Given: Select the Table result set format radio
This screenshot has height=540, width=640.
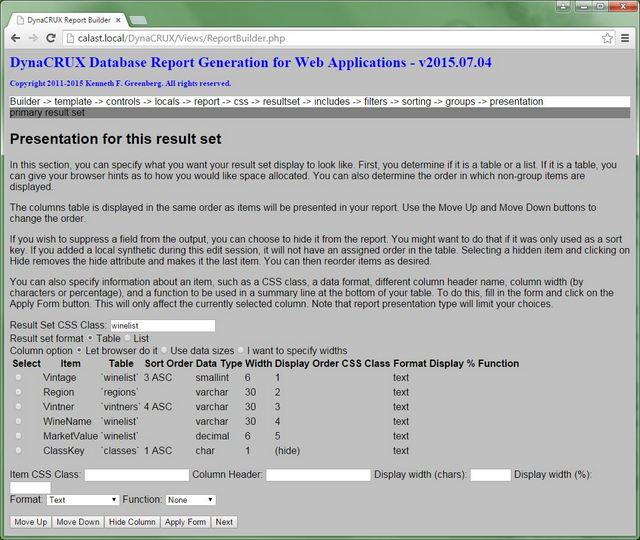Looking at the screenshot, I should coord(90,338).
